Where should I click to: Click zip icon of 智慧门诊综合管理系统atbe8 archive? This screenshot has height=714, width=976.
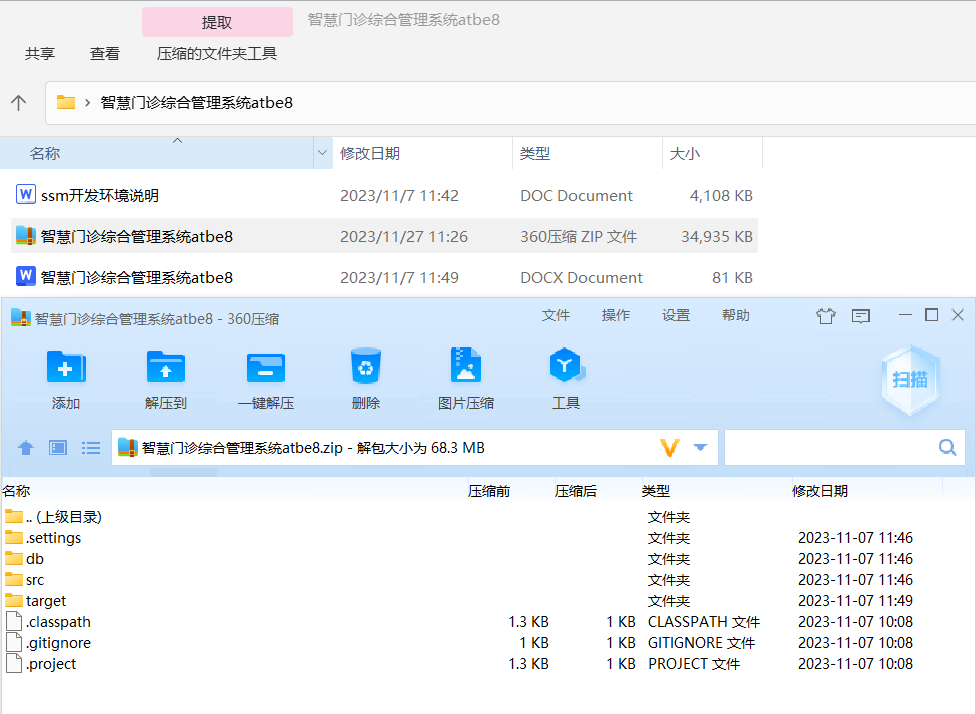click(x=26, y=236)
